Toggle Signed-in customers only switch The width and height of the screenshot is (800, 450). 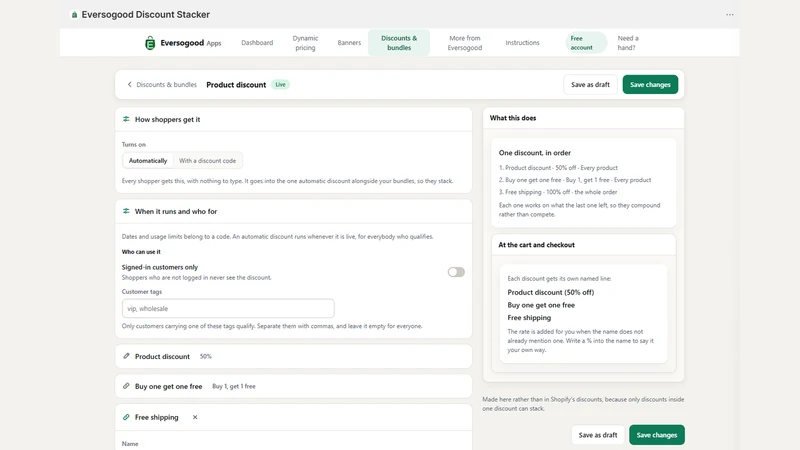[x=456, y=272]
